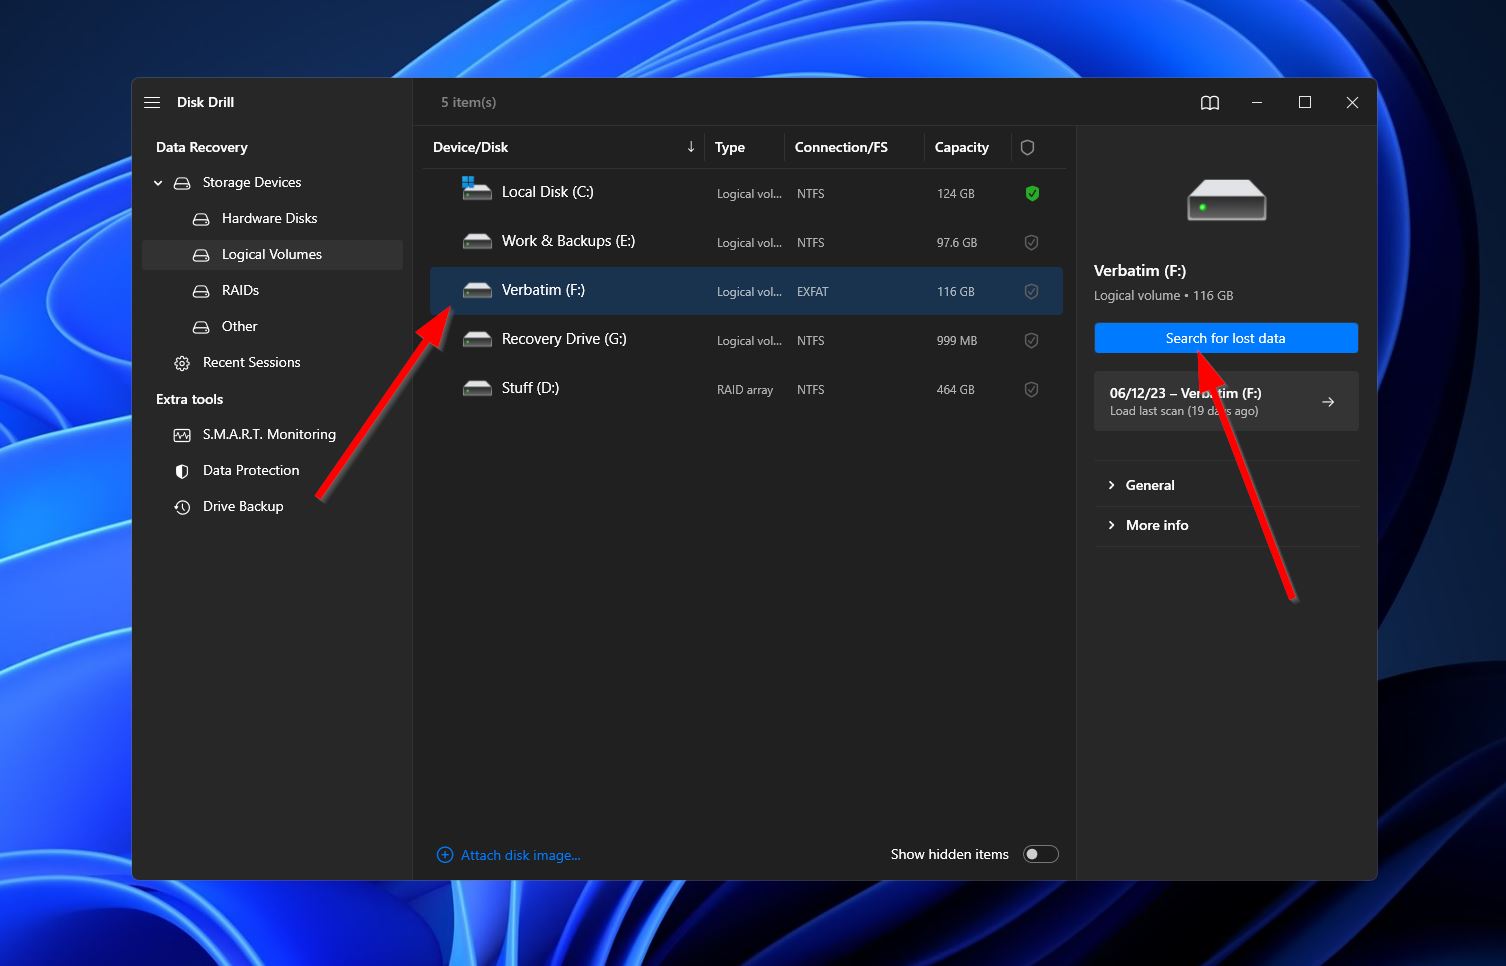Click the plus icon beside Attach disk image

[x=445, y=855]
